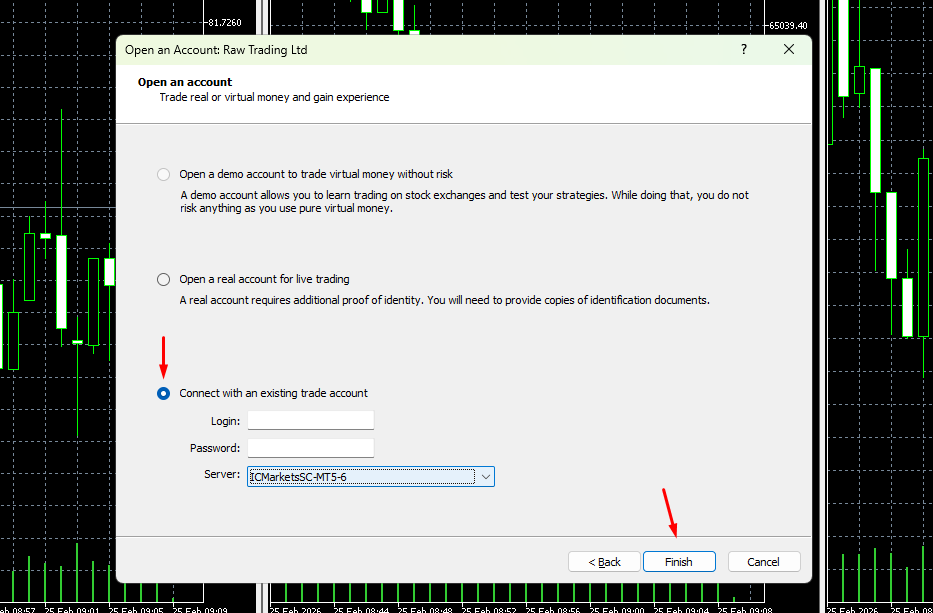Click the ICMarketsSC-MT5-6 server text box

point(360,477)
